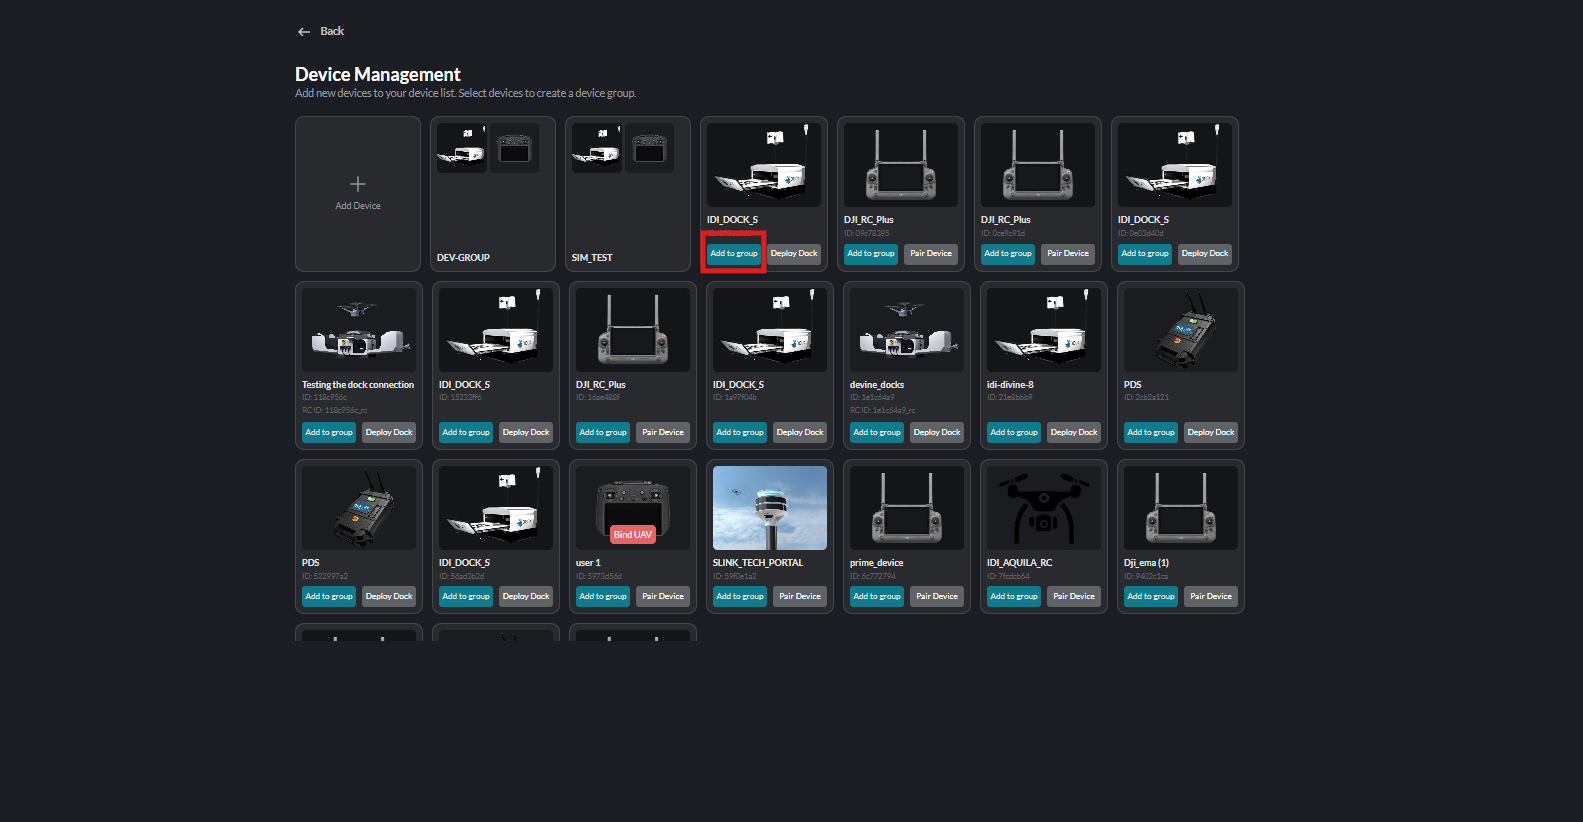
Task: Deploy Dock for PDS ID 2cb2a121
Action: (x=1211, y=433)
